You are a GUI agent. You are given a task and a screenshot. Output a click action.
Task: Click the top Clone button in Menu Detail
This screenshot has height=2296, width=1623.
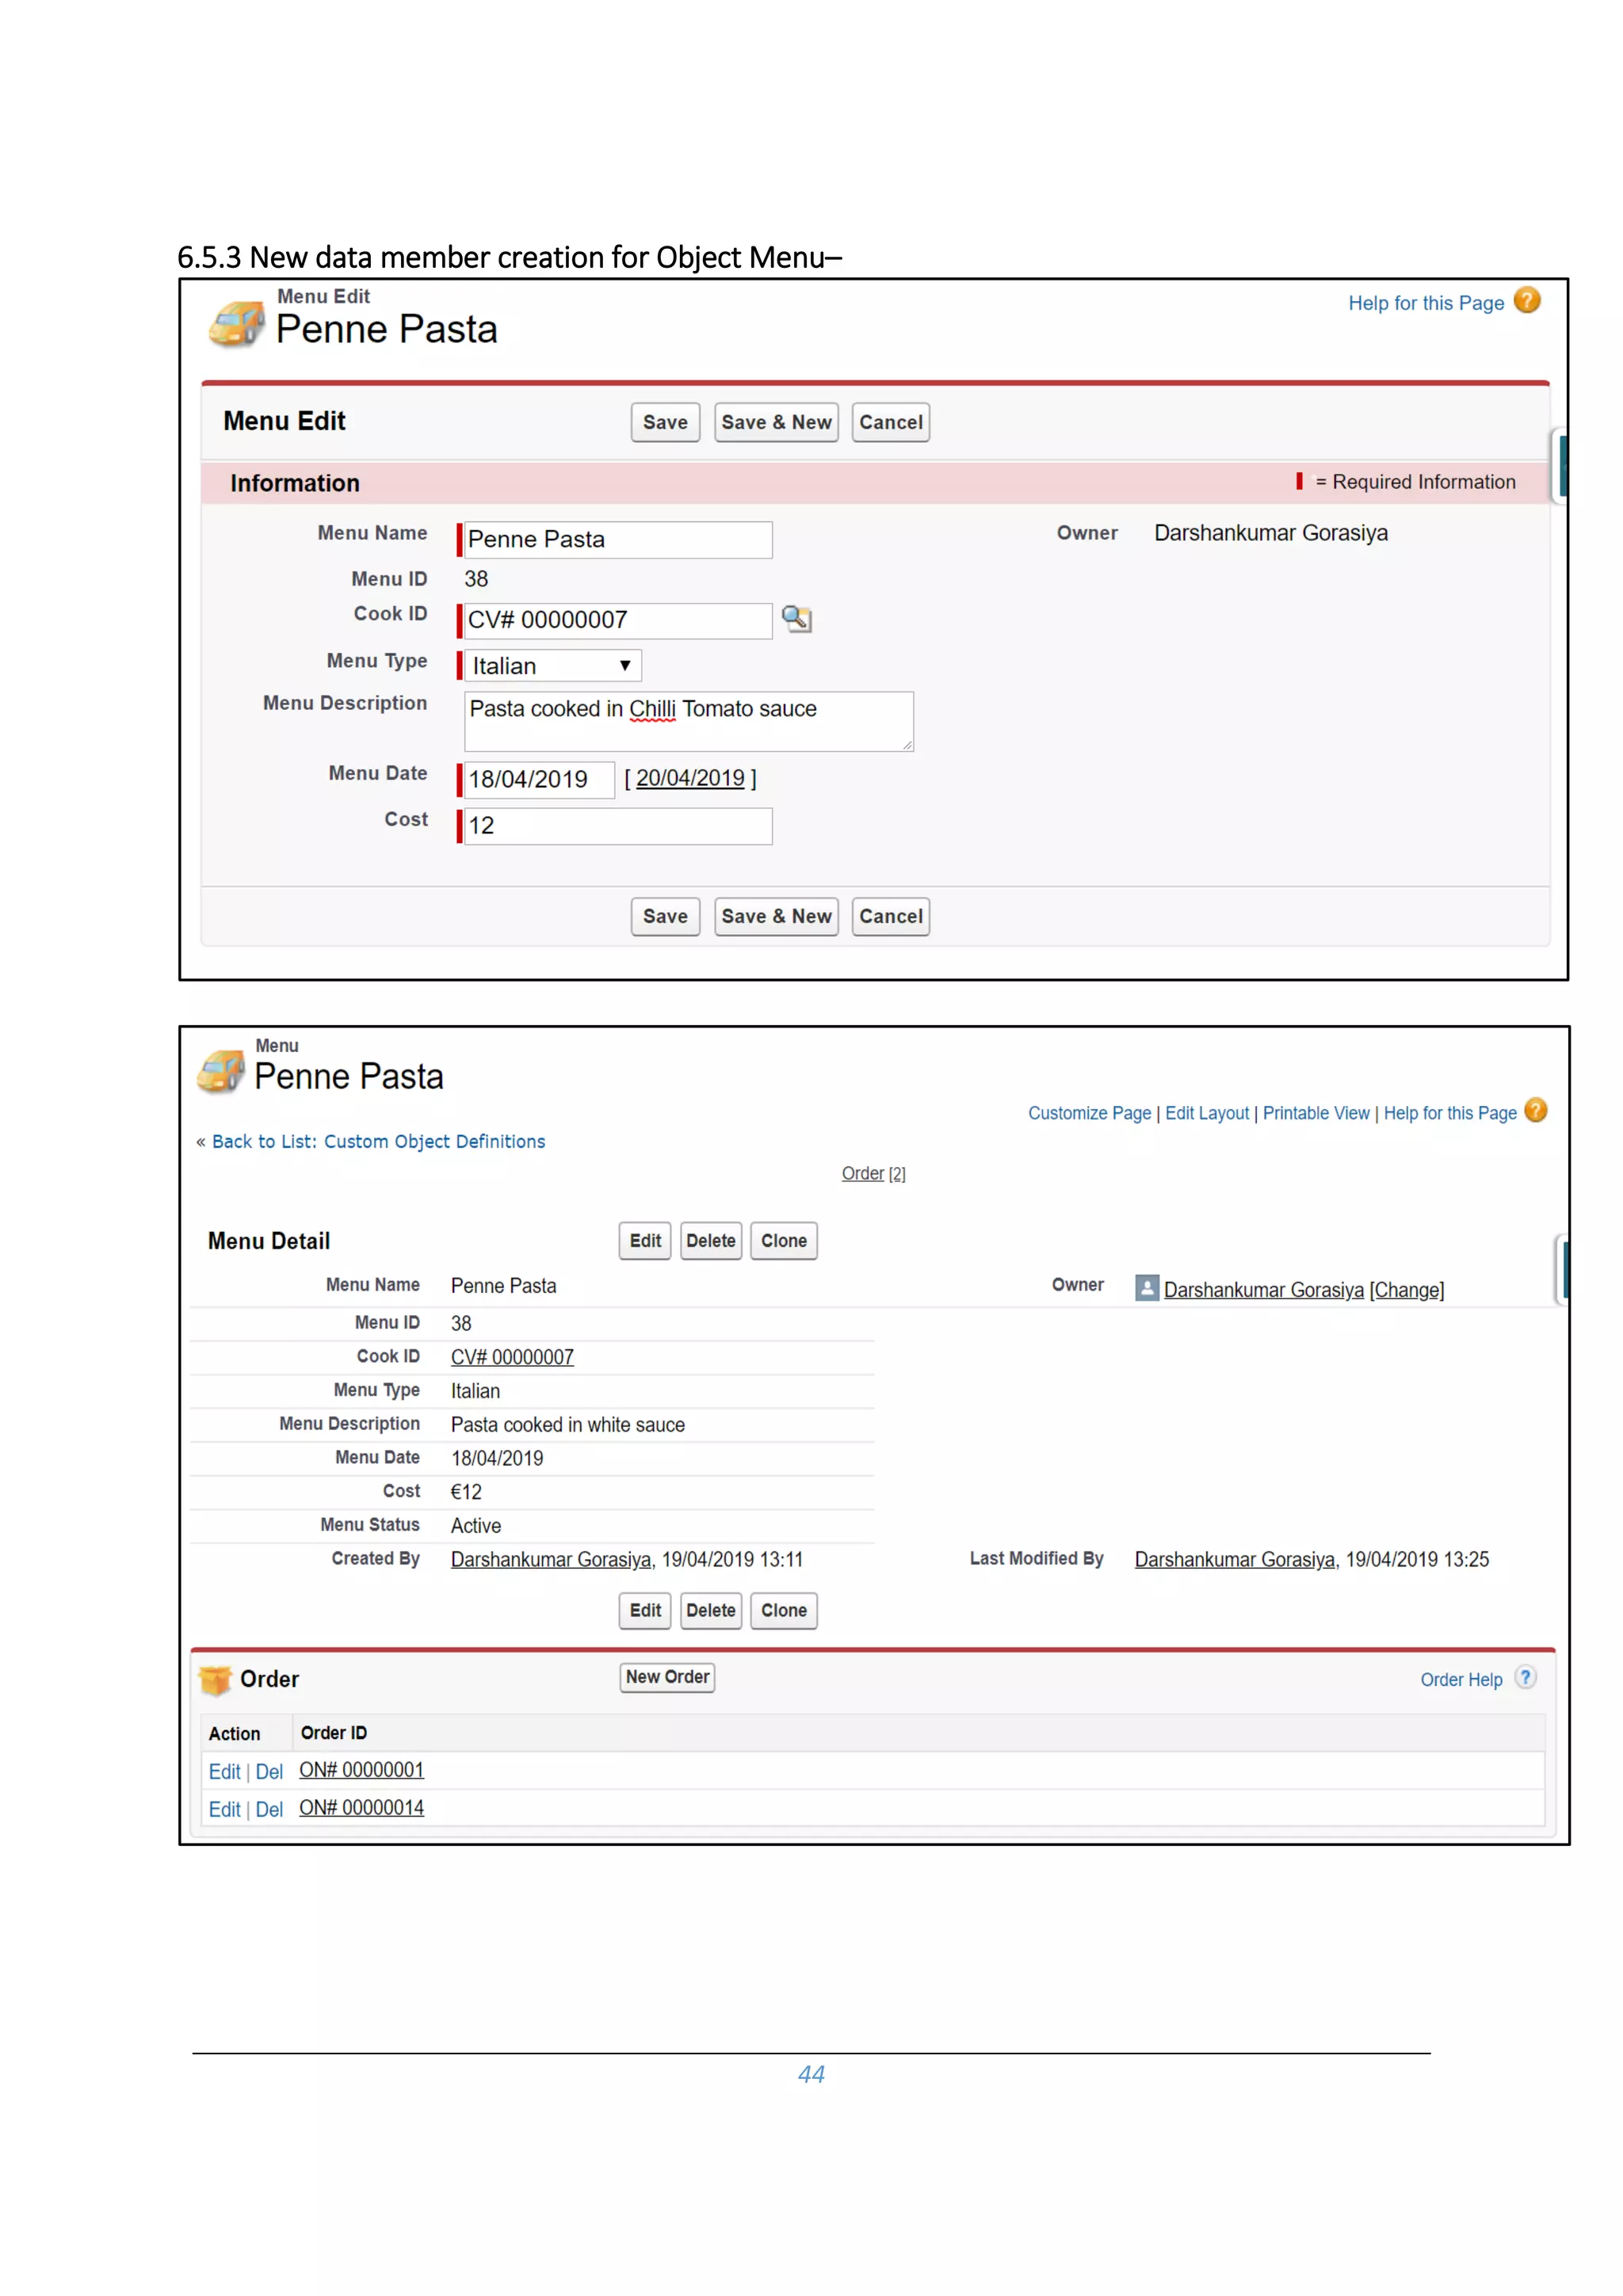783,1241
